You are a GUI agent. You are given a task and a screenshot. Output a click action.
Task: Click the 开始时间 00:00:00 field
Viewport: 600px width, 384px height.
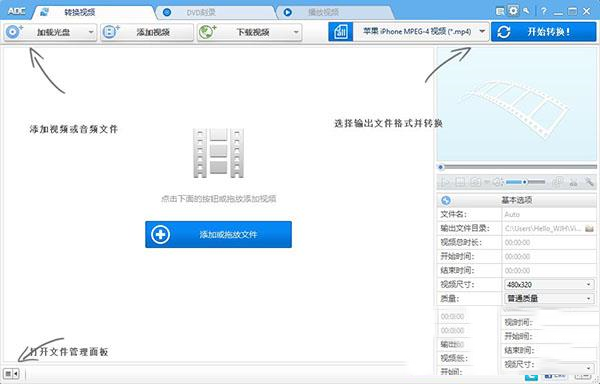tap(549, 257)
